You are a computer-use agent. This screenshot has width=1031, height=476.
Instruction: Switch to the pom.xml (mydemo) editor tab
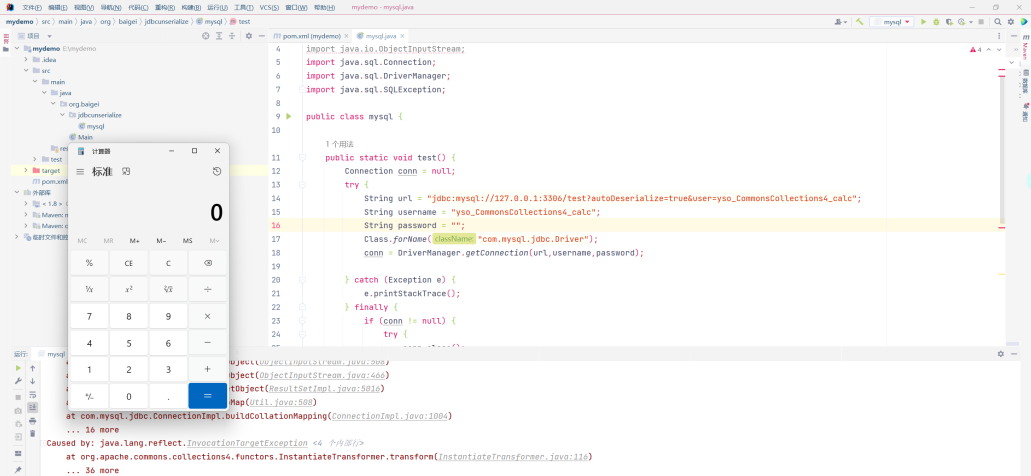[311, 35]
